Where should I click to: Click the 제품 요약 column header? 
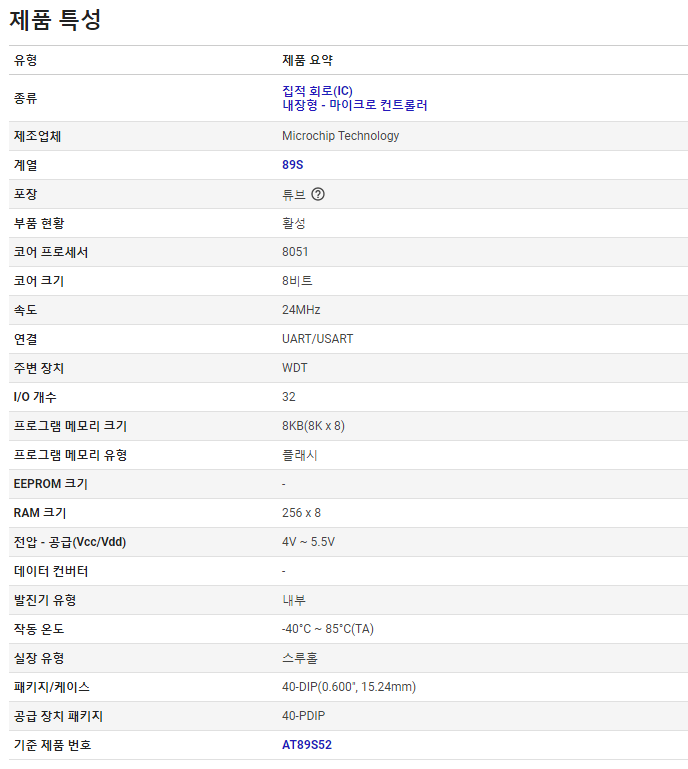(307, 60)
